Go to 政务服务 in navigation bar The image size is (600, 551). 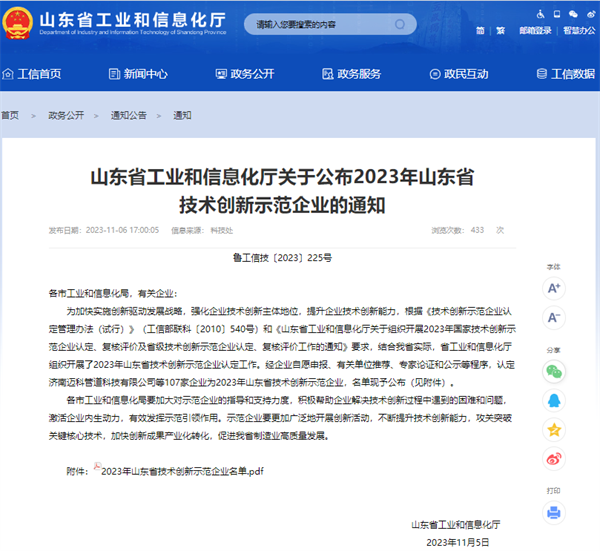click(x=350, y=73)
